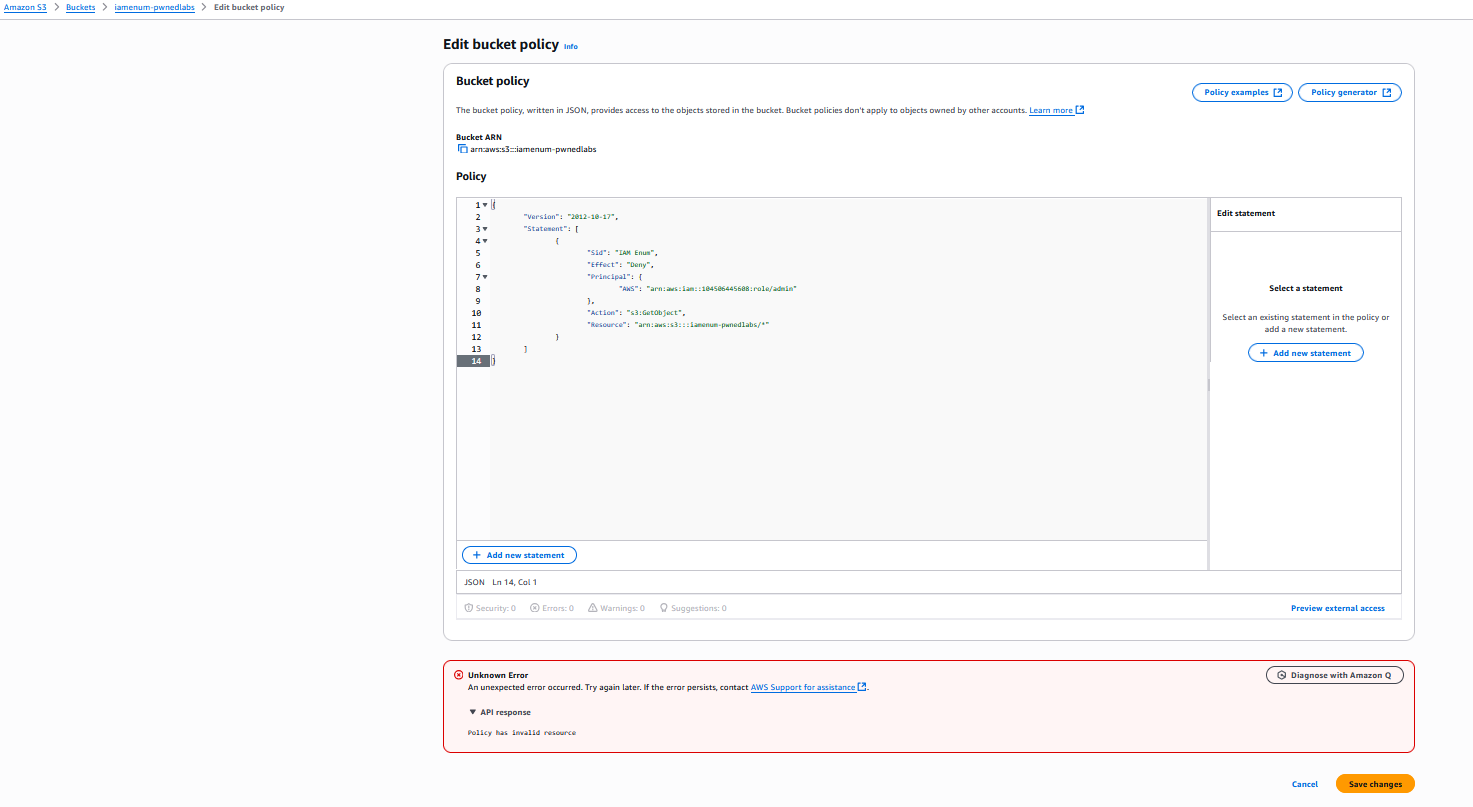
Task: Add new statement below the policy editor
Action: coord(519,555)
